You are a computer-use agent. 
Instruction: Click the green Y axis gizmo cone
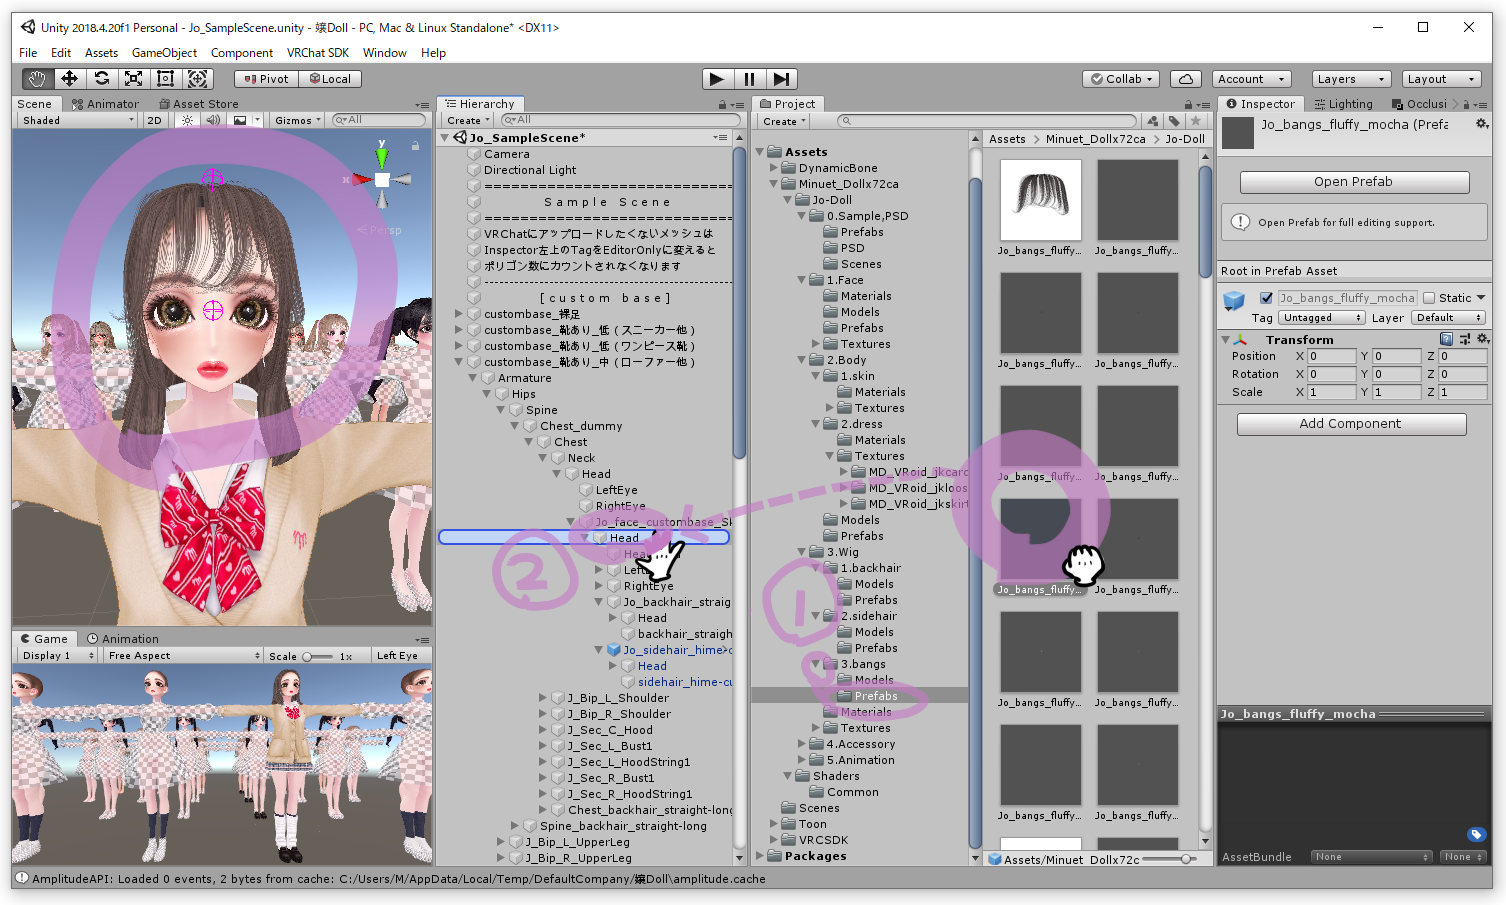[381, 156]
